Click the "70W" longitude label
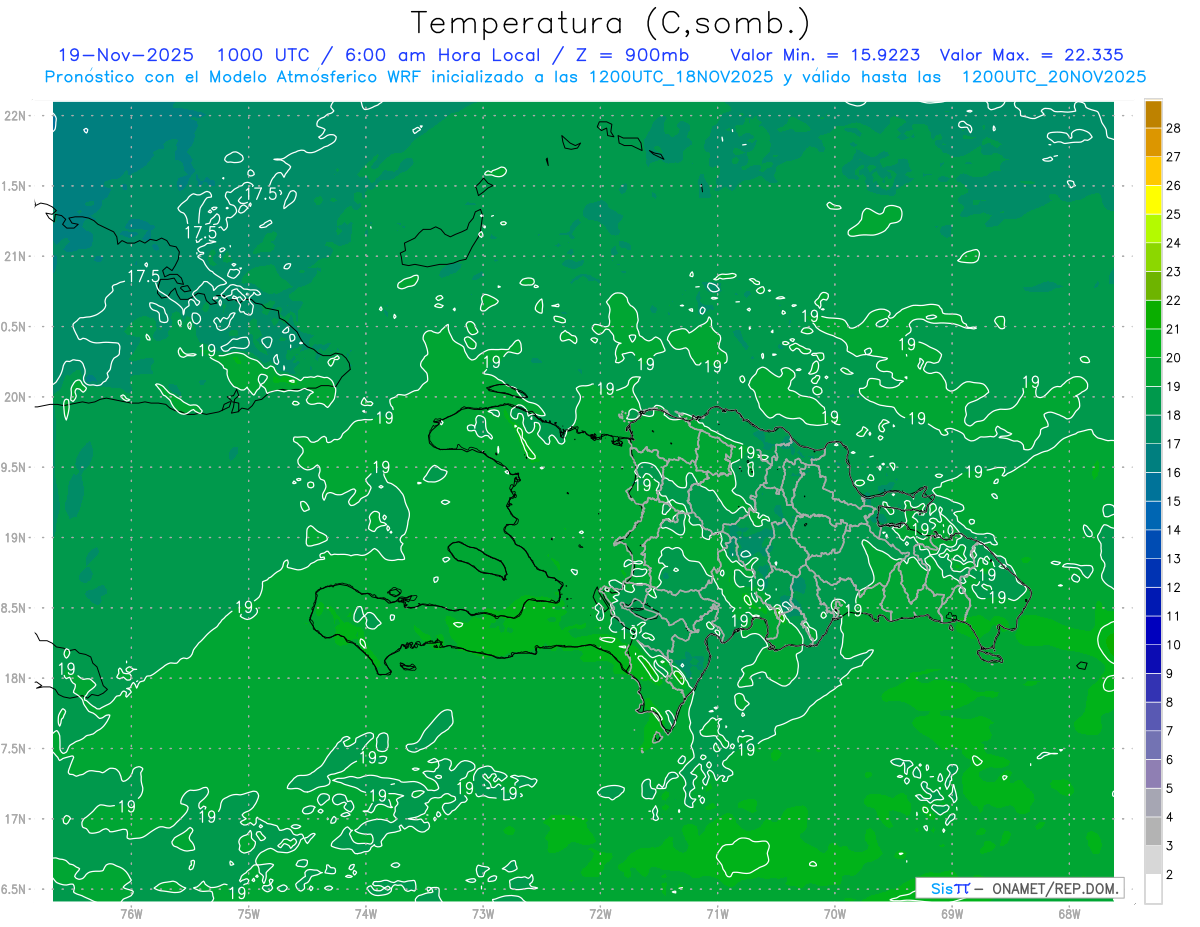This screenshot has height=927, width=1200. point(835,914)
